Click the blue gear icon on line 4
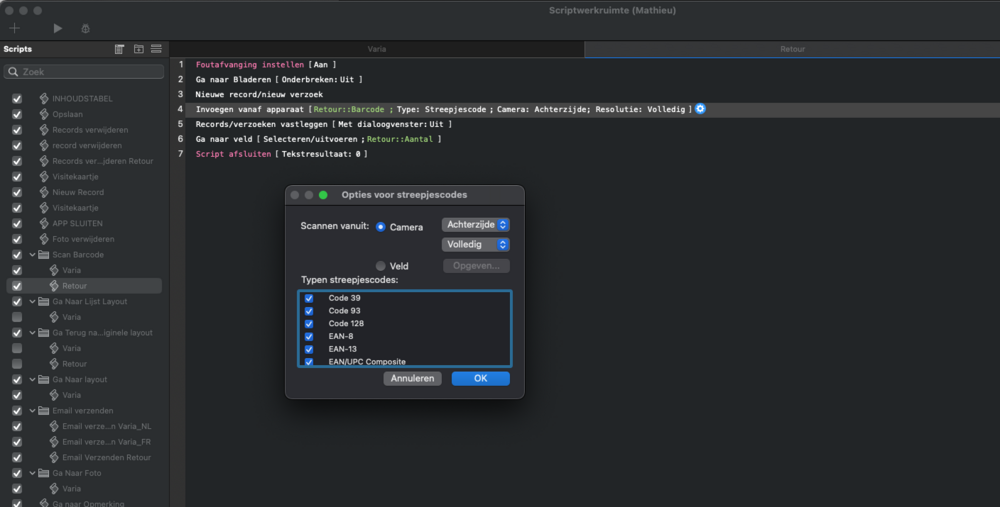Screen dimensions: 1000x507 click(x=700, y=108)
